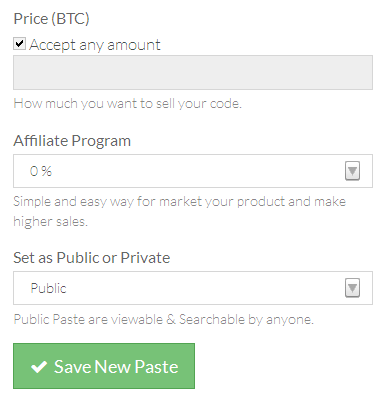The image size is (385, 400).
Task: Click the tick mark inside Accept checkbox
Action: (x=19, y=43)
